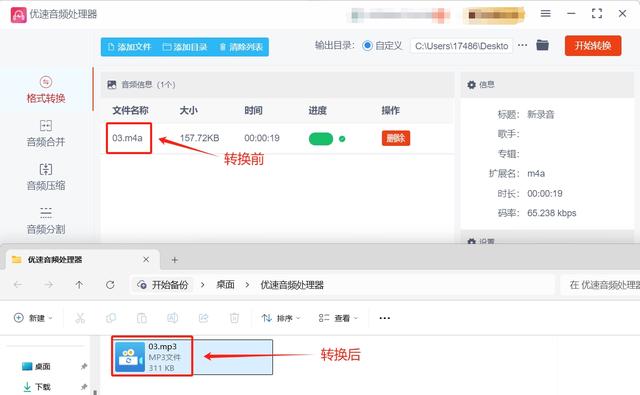Open the hamburger menu in the title bar
The height and width of the screenshot is (395, 640).
(x=545, y=13)
